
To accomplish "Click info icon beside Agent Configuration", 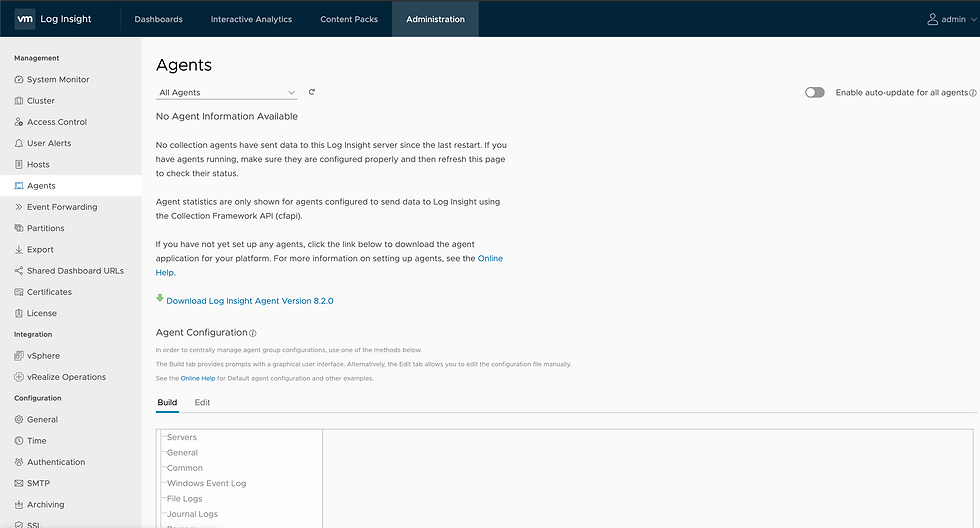I will click(252, 333).
